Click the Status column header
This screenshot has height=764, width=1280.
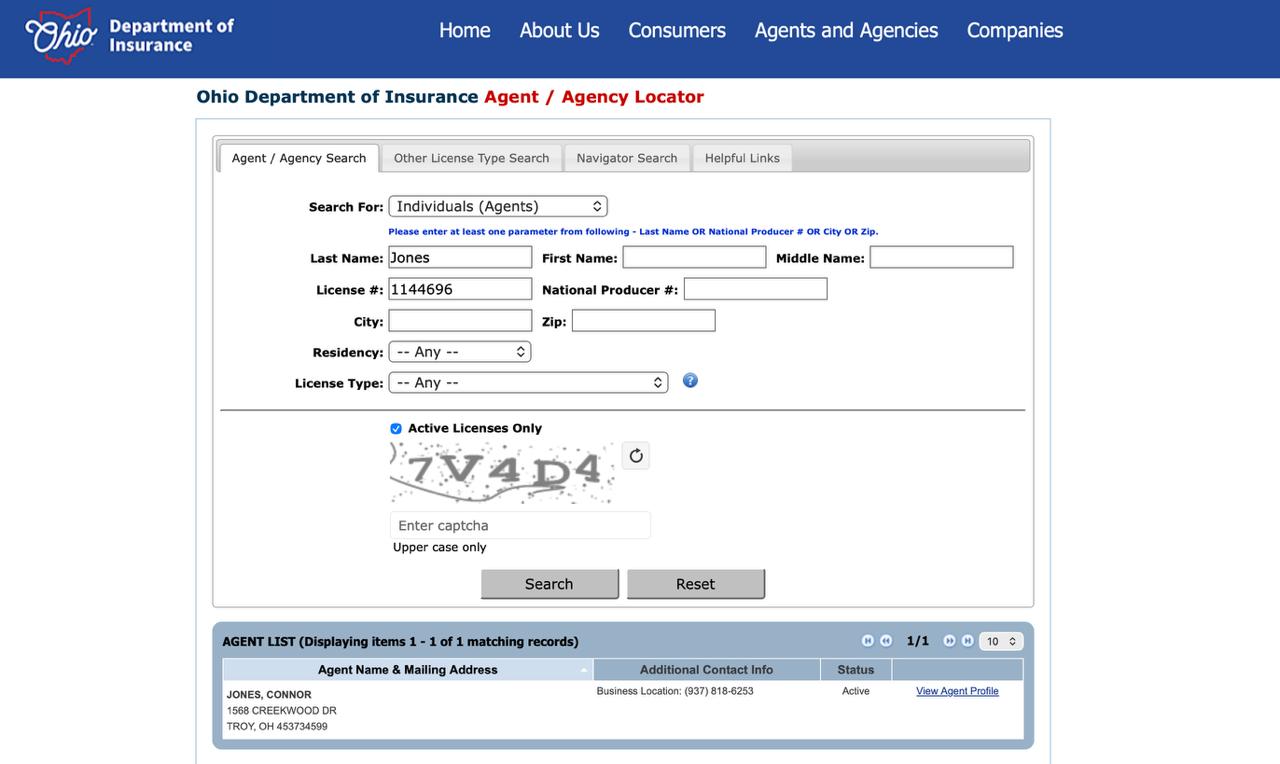coord(856,670)
